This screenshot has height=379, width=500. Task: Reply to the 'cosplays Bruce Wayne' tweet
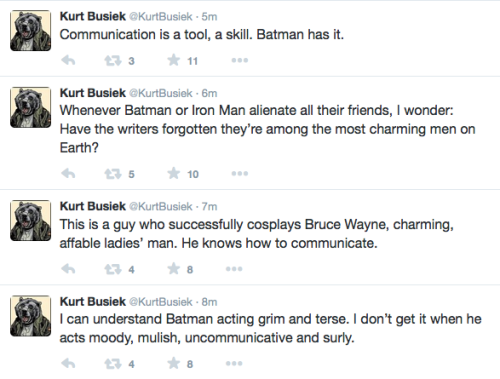click(x=68, y=269)
